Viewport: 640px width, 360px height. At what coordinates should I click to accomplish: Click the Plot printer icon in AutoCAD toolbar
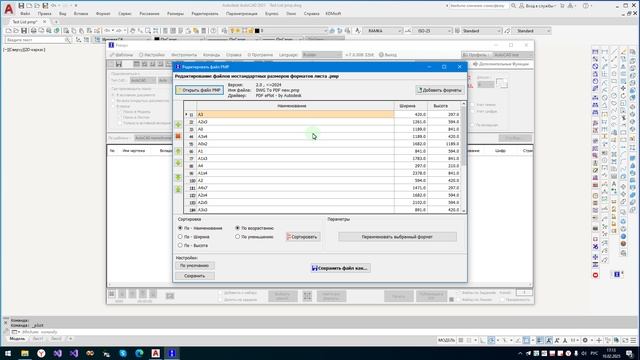[33, 31]
